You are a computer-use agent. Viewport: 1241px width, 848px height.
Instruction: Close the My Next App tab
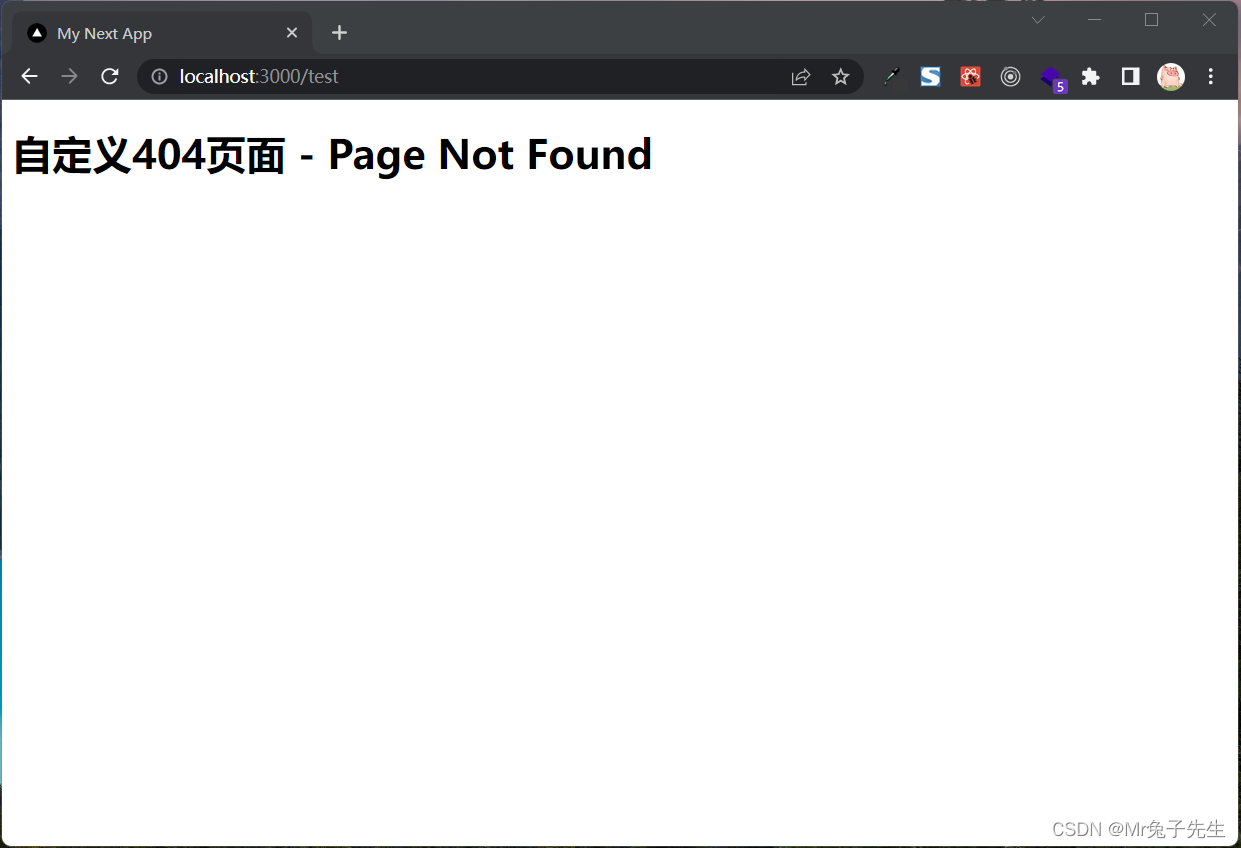[x=292, y=33]
